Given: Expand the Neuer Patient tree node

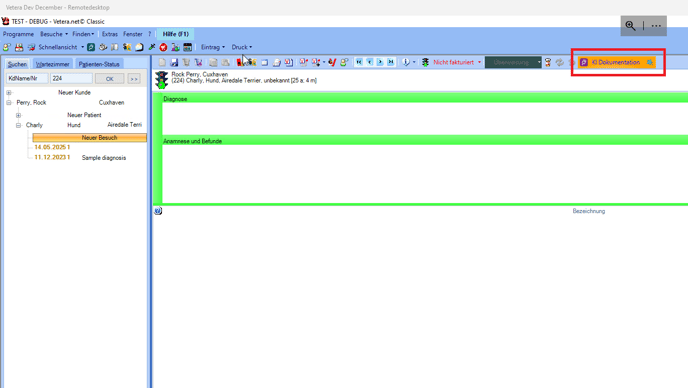Looking at the screenshot, I should (18, 115).
